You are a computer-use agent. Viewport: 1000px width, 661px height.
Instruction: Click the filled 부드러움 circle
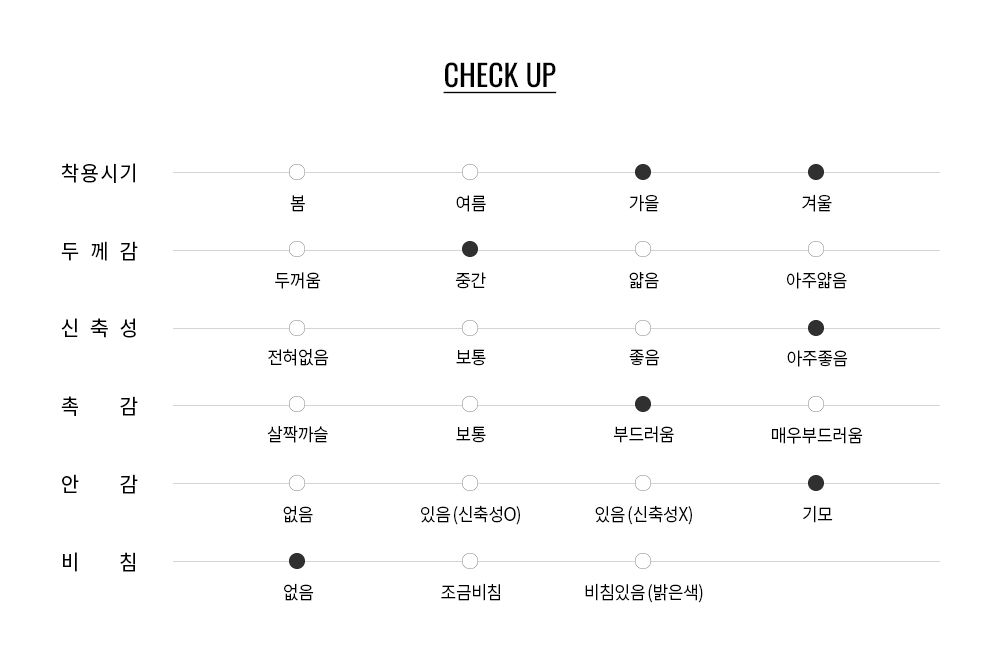pyautogui.click(x=643, y=405)
